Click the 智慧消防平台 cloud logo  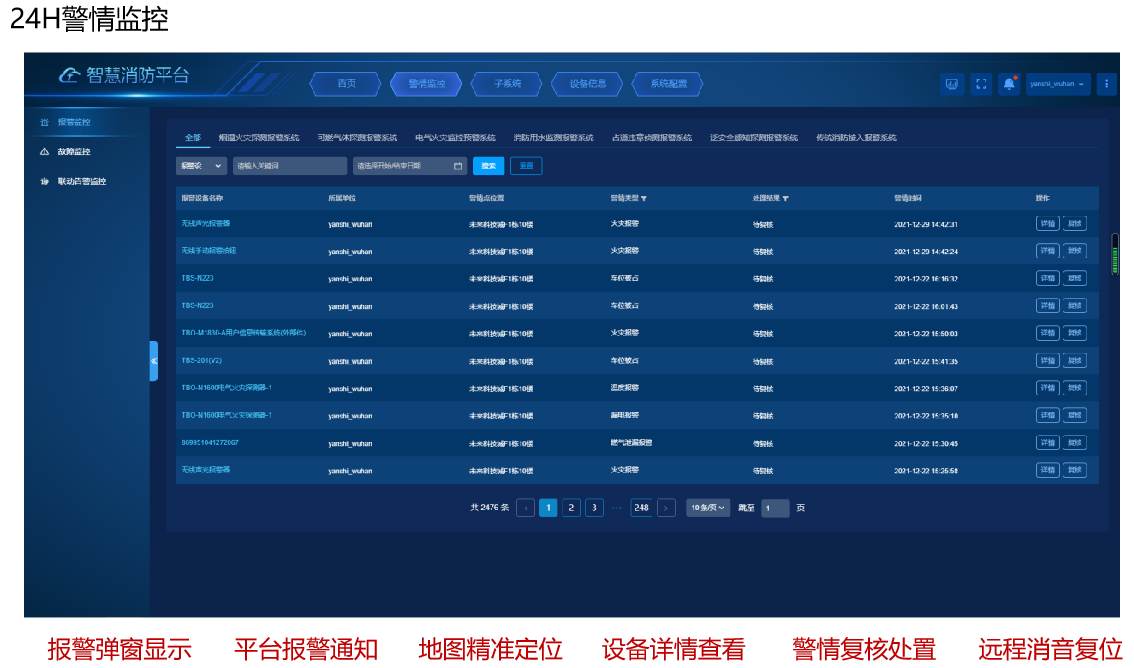(69, 75)
